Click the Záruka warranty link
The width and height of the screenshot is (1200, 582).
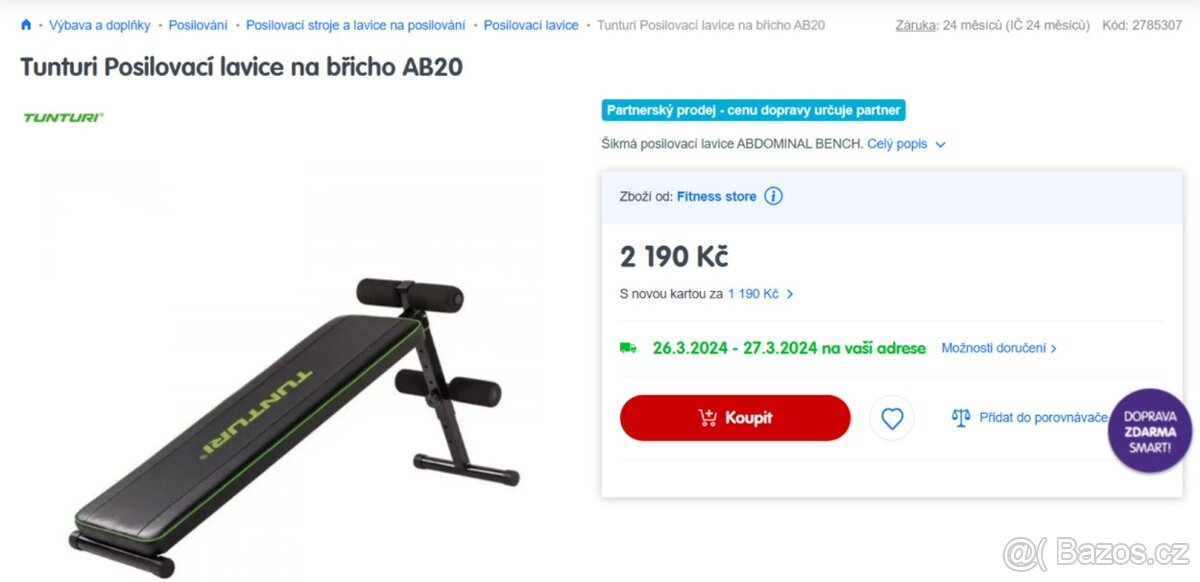916,25
